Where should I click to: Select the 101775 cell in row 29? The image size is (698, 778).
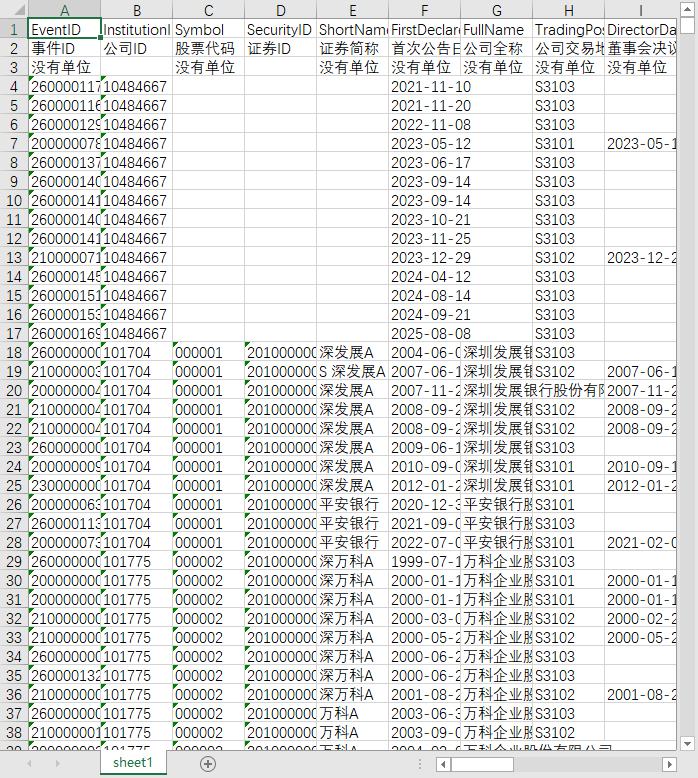(x=136, y=562)
